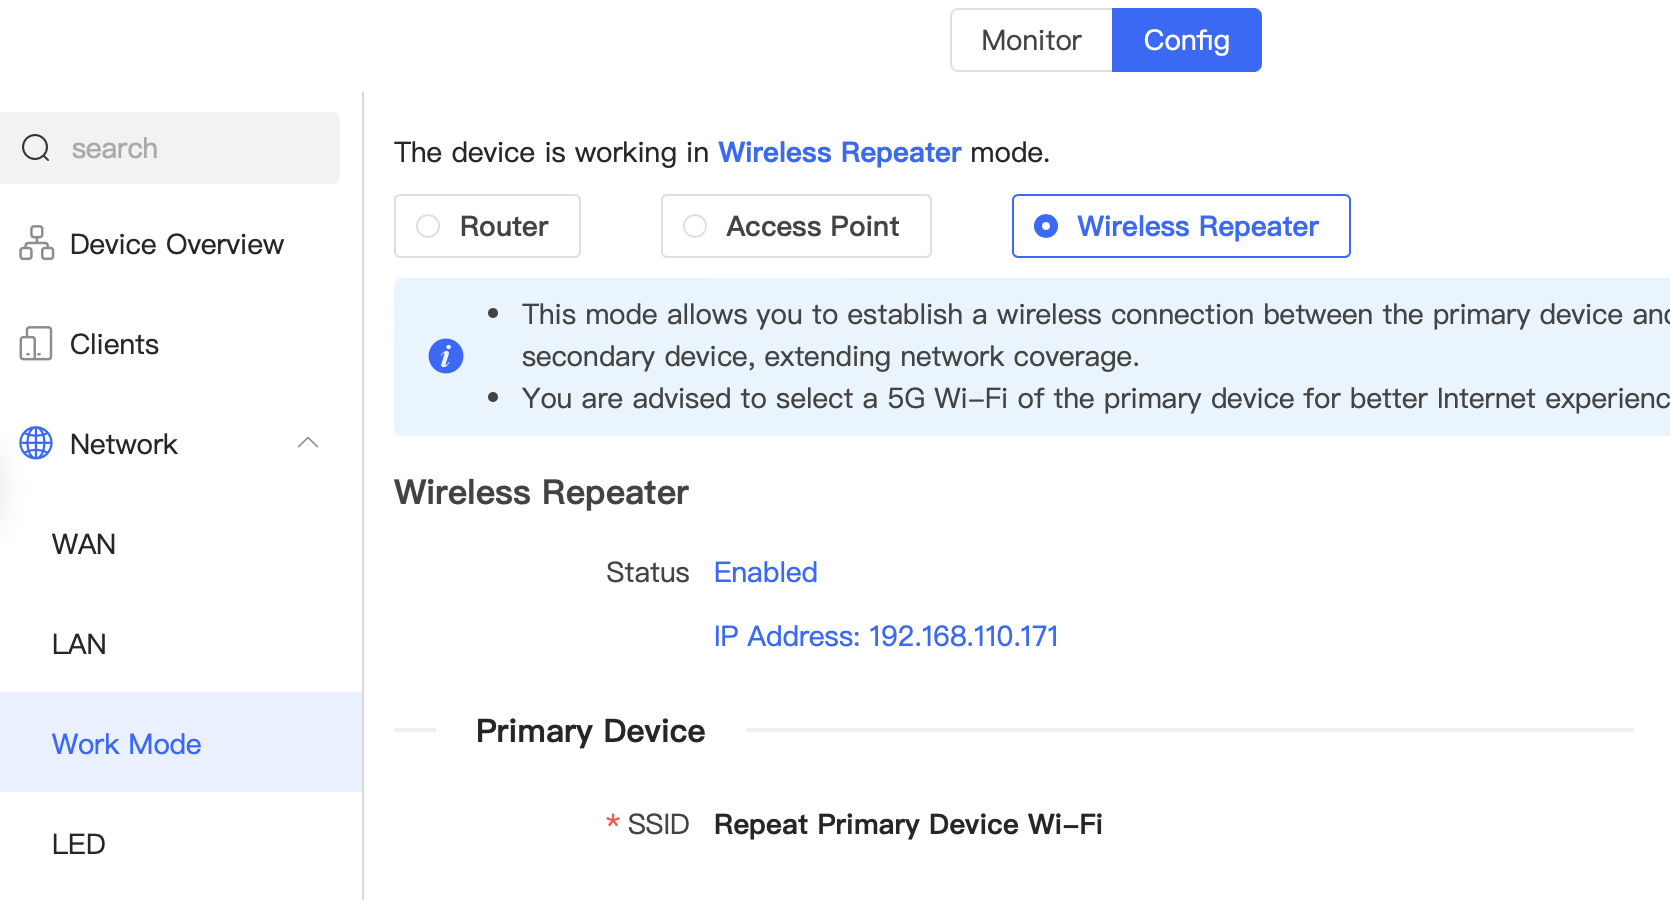Select the Router radio button
1670x900 pixels.
click(428, 226)
